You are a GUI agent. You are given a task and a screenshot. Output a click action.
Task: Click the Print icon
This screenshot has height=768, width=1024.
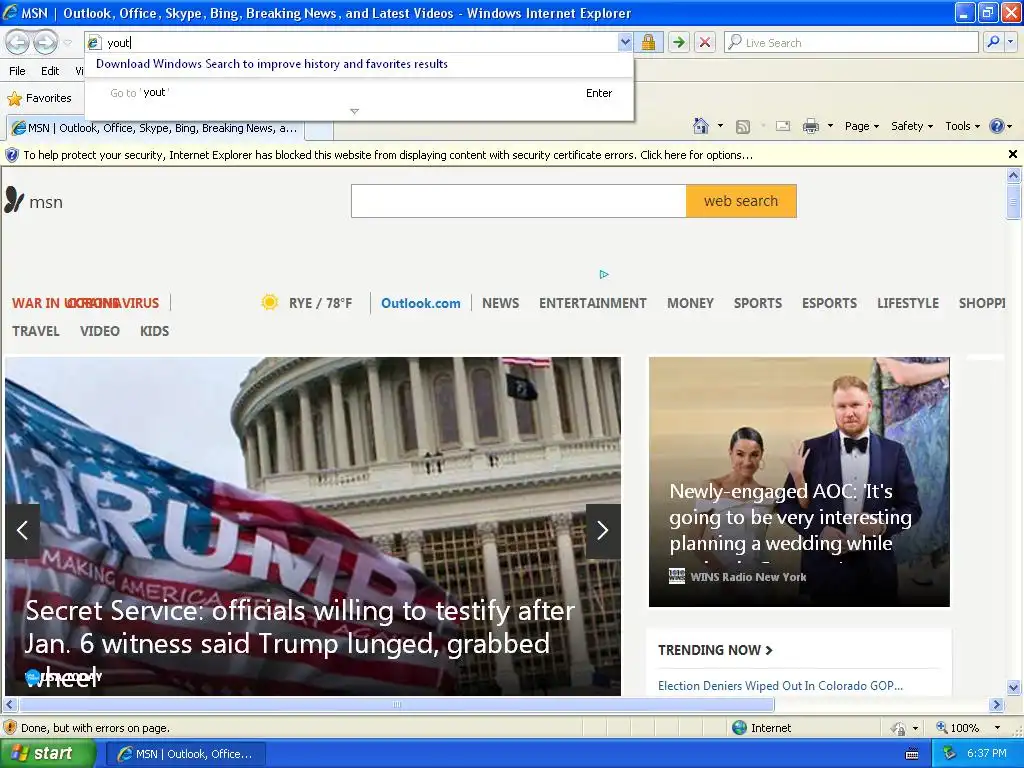[x=810, y=126]
